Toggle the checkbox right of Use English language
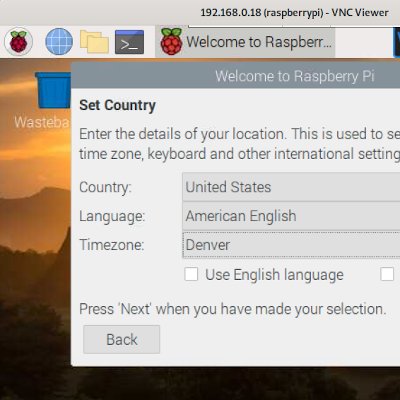Image resolution: width=400 pixels, height=400 pixels. point(387,275)
